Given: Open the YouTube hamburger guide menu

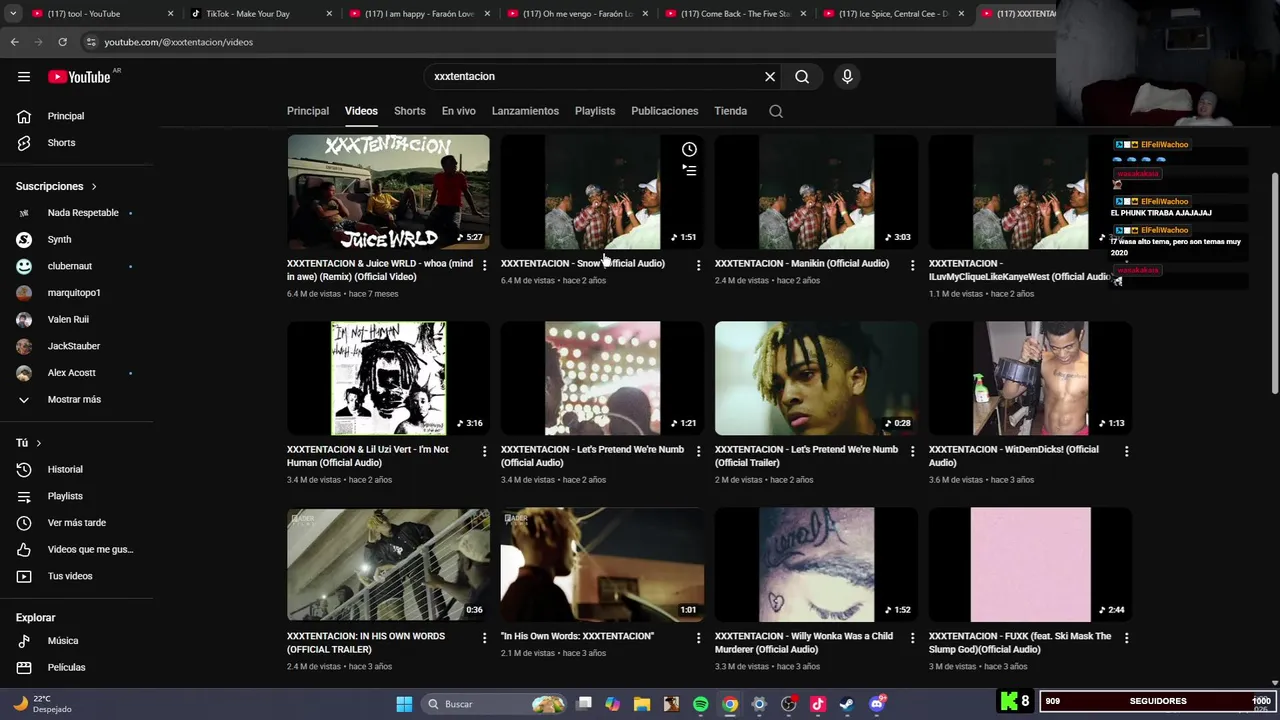Looking at the screenshot, I should tap(24, 77).
